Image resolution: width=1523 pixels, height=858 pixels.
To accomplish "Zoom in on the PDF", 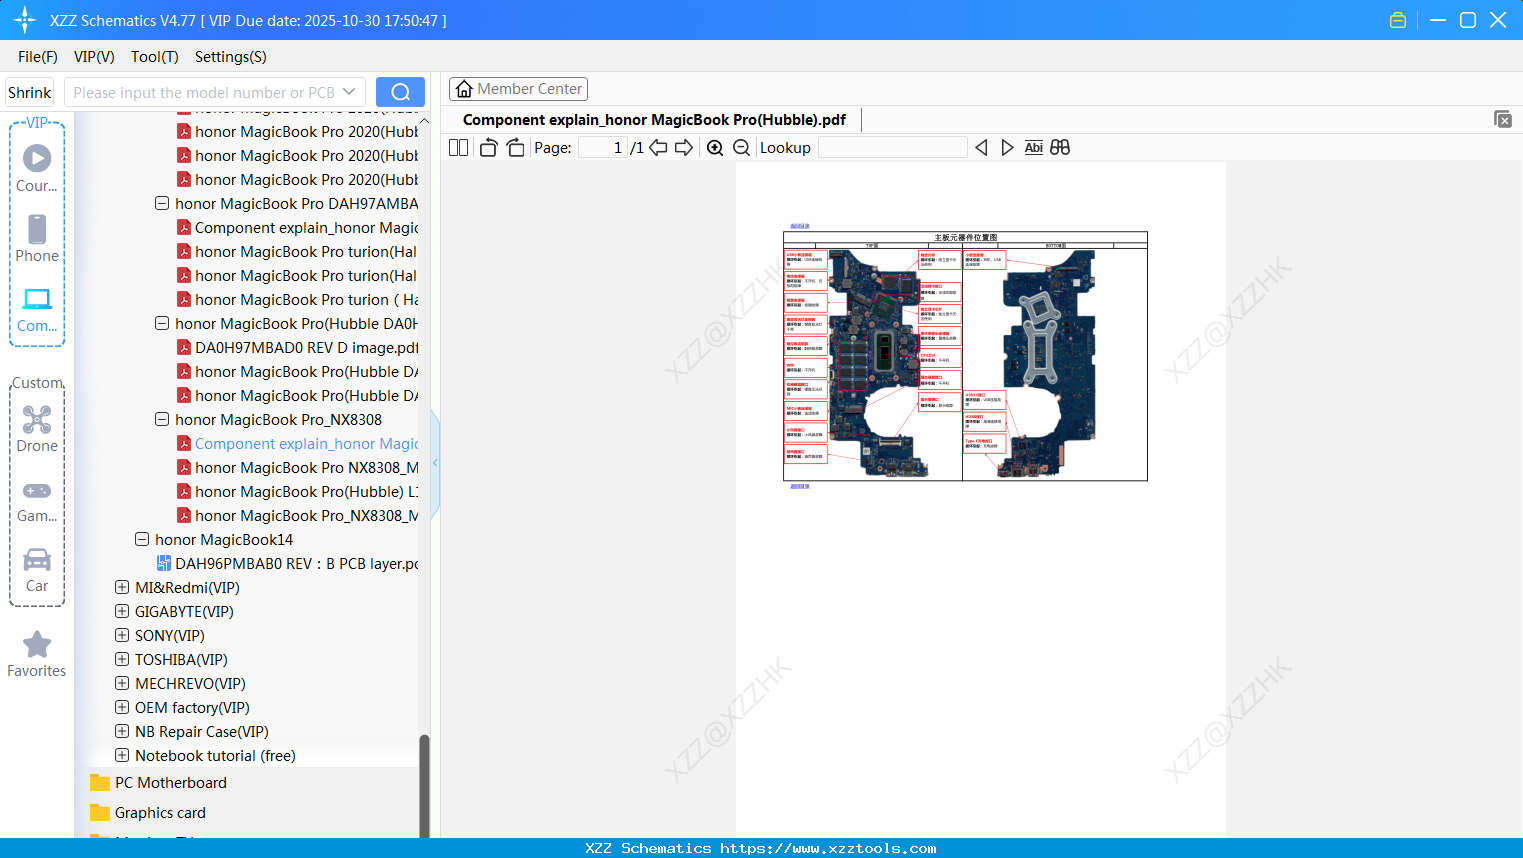I will coord(715,148).
